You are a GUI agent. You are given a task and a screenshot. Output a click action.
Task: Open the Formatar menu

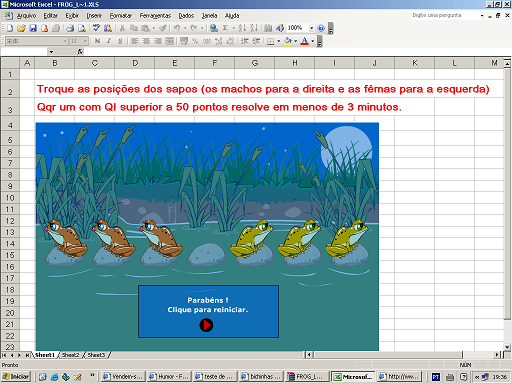click(121, 16)
